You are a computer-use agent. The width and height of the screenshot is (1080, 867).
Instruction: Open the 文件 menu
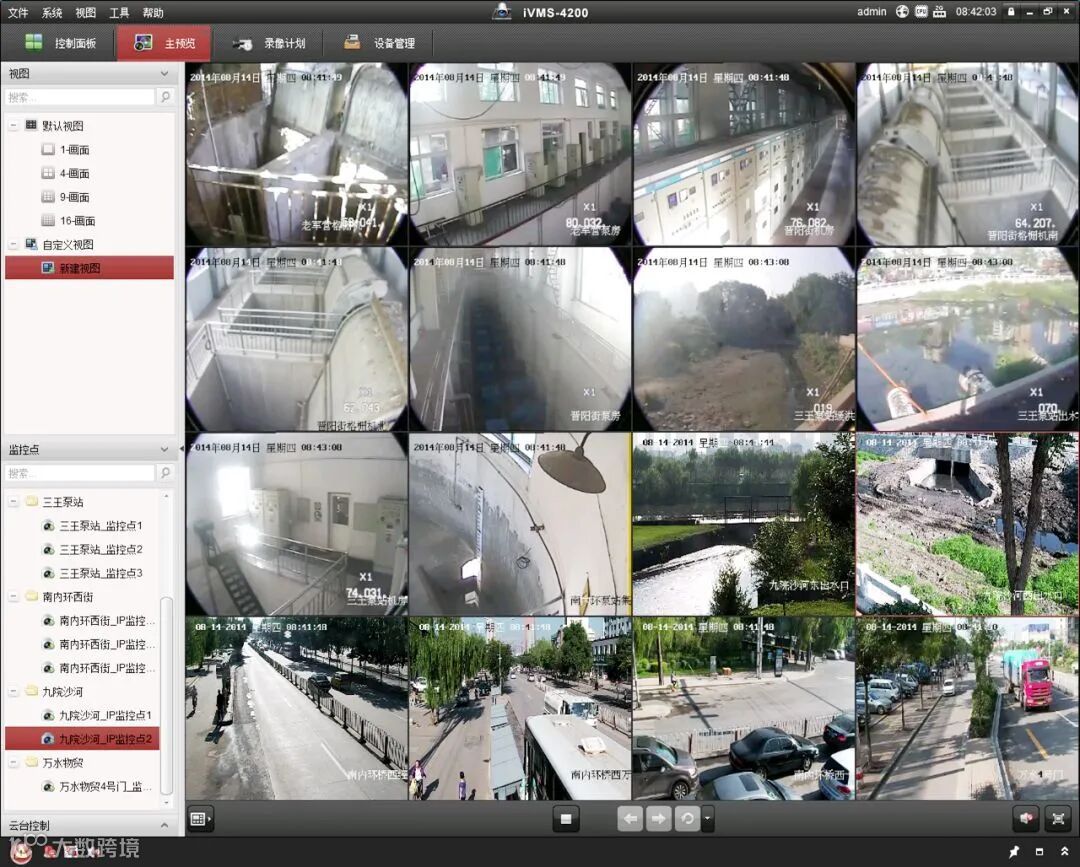(18, 12)
